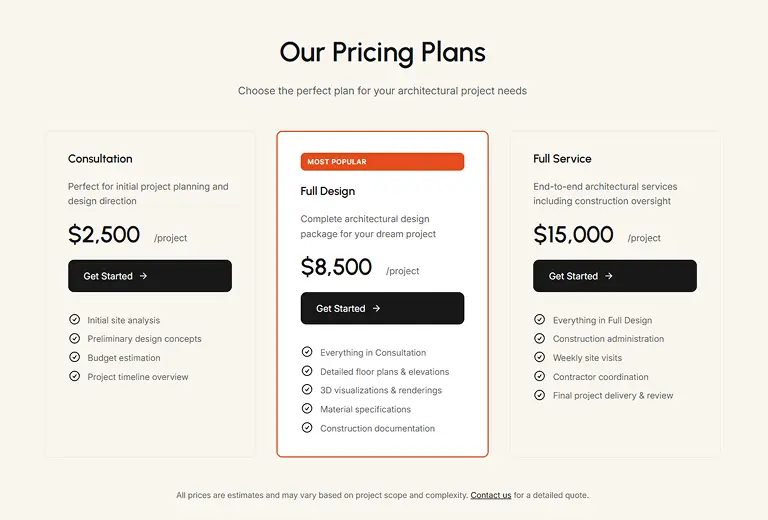Viewport: 768px width, 520px height.
Task: Click checkmark icon next to Construction administration
Action: [x=540, y=338]
